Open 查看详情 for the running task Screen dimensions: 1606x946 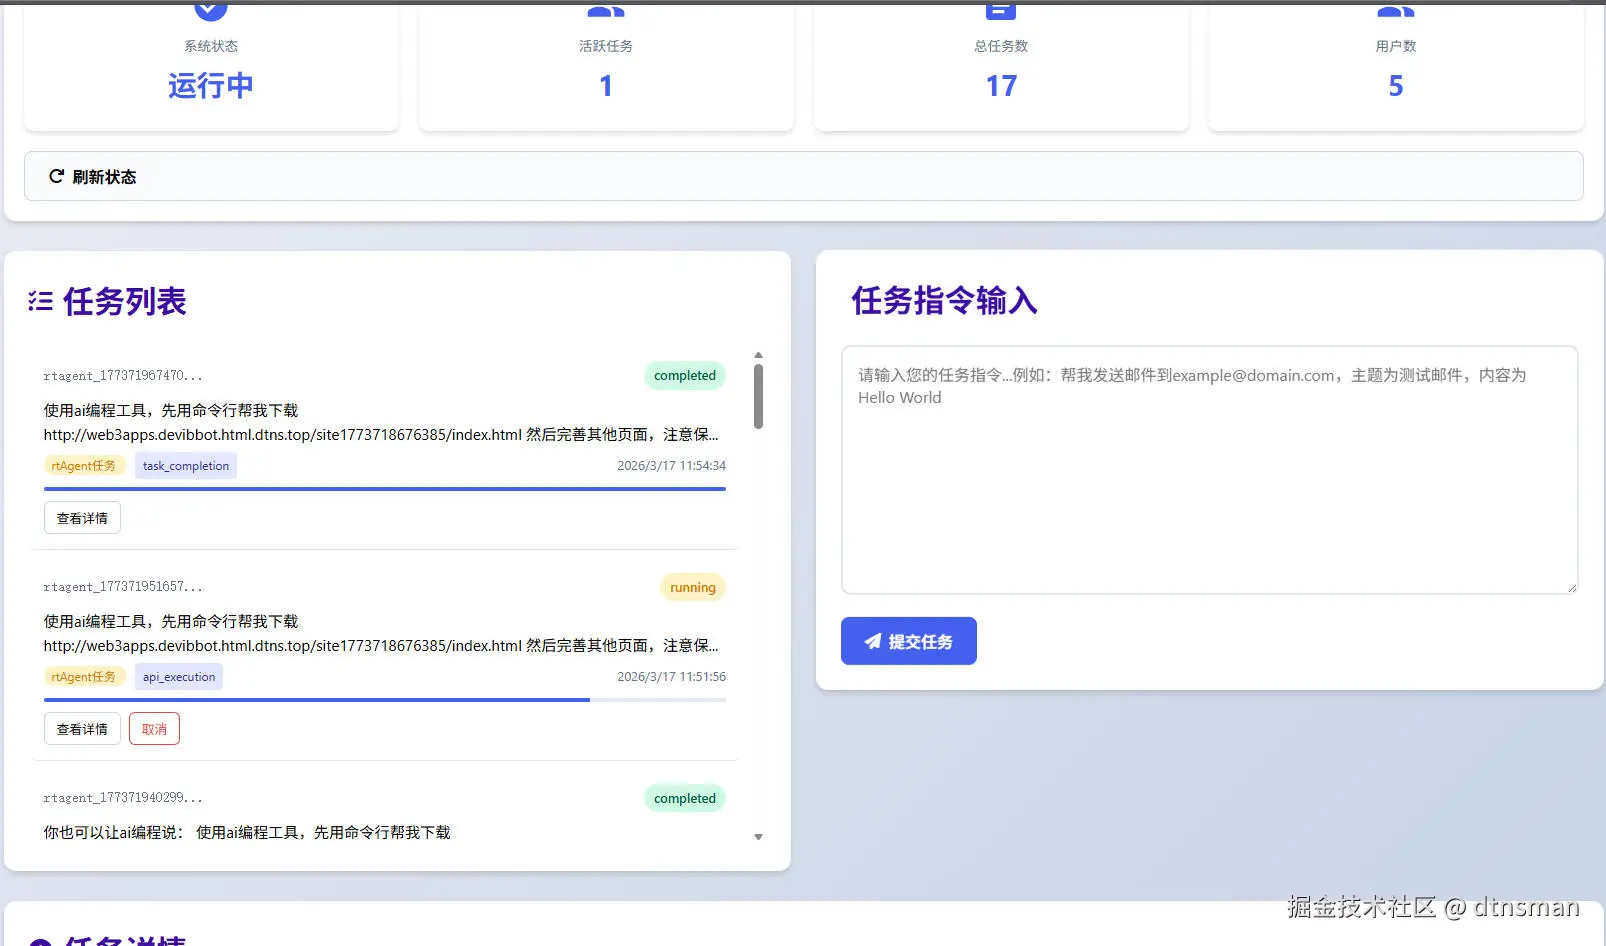click(x=81, y=728)
